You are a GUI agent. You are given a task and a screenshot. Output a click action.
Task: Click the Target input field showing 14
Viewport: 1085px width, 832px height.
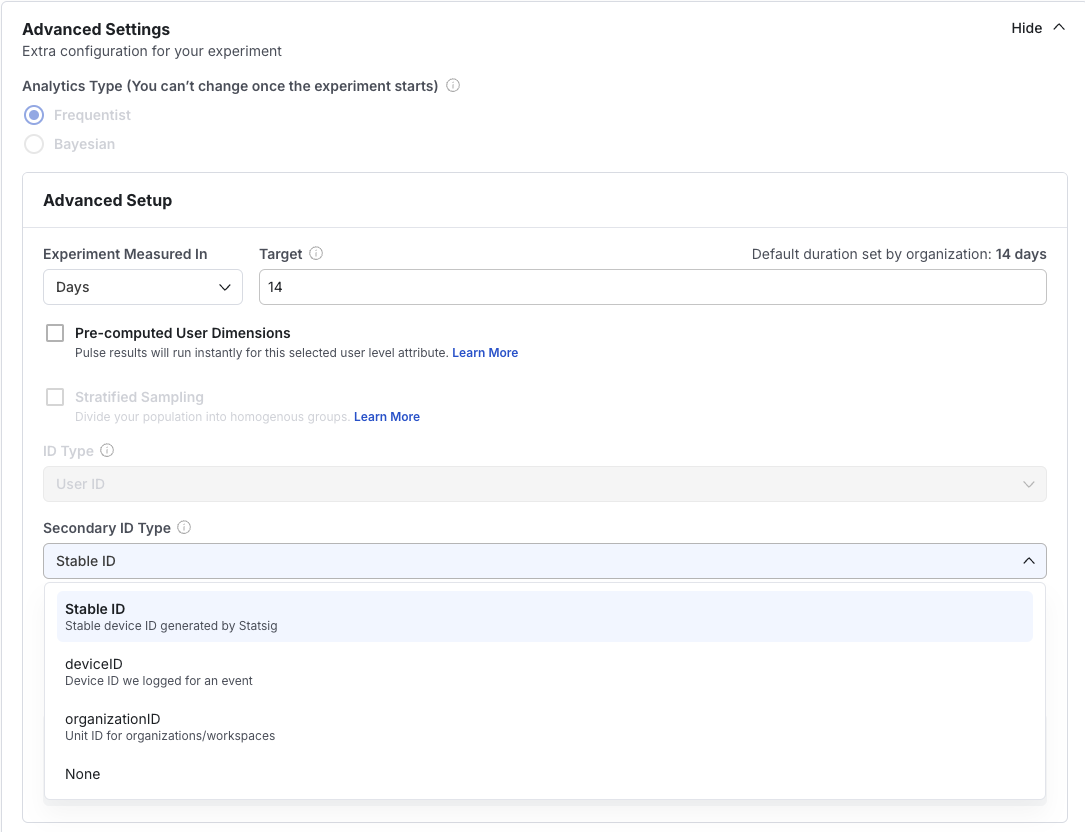(x=650, y=287)
